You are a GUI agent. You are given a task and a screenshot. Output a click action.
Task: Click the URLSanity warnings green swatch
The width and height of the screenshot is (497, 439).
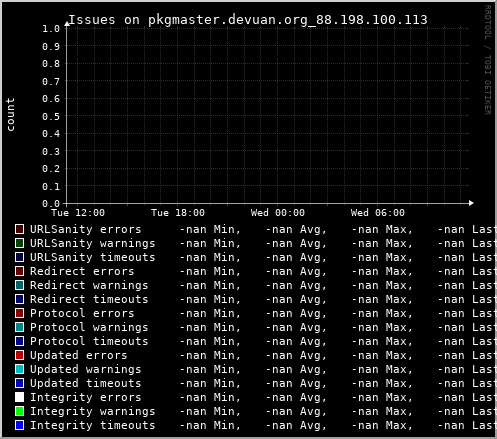click(20, 243)
